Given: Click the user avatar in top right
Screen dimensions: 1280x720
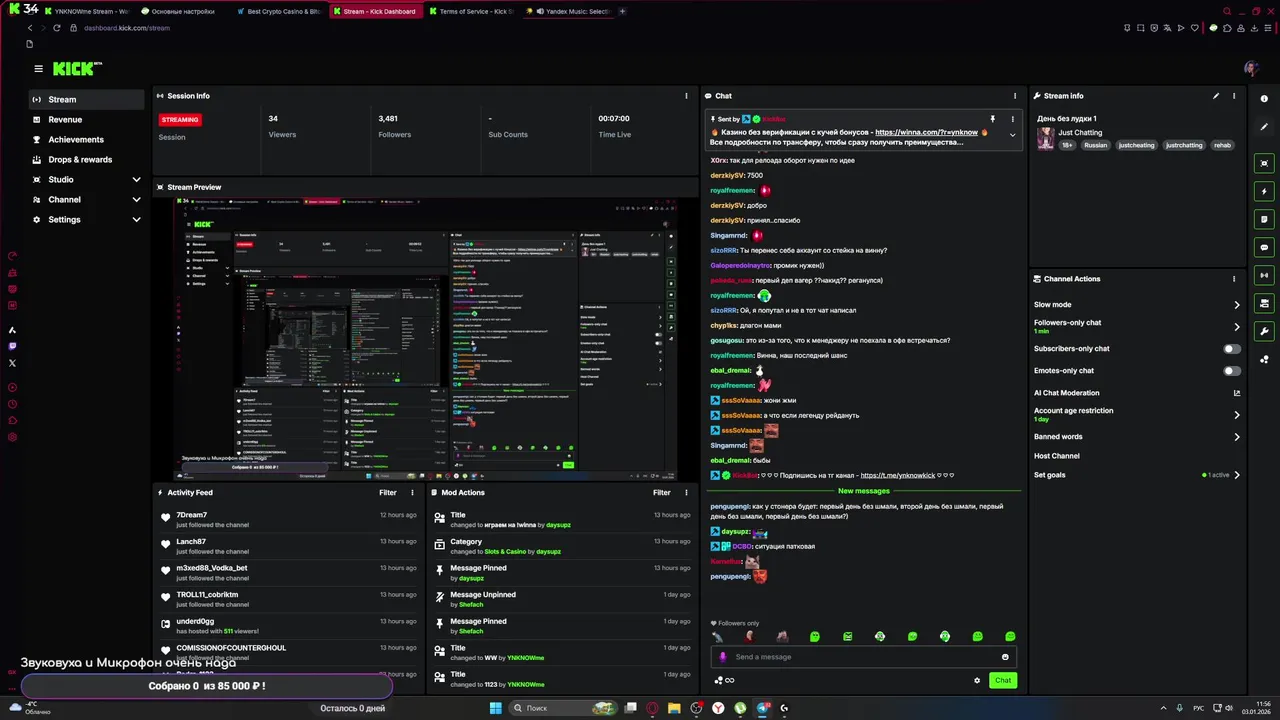Looking at the screenshot, I should (1251, 69).
